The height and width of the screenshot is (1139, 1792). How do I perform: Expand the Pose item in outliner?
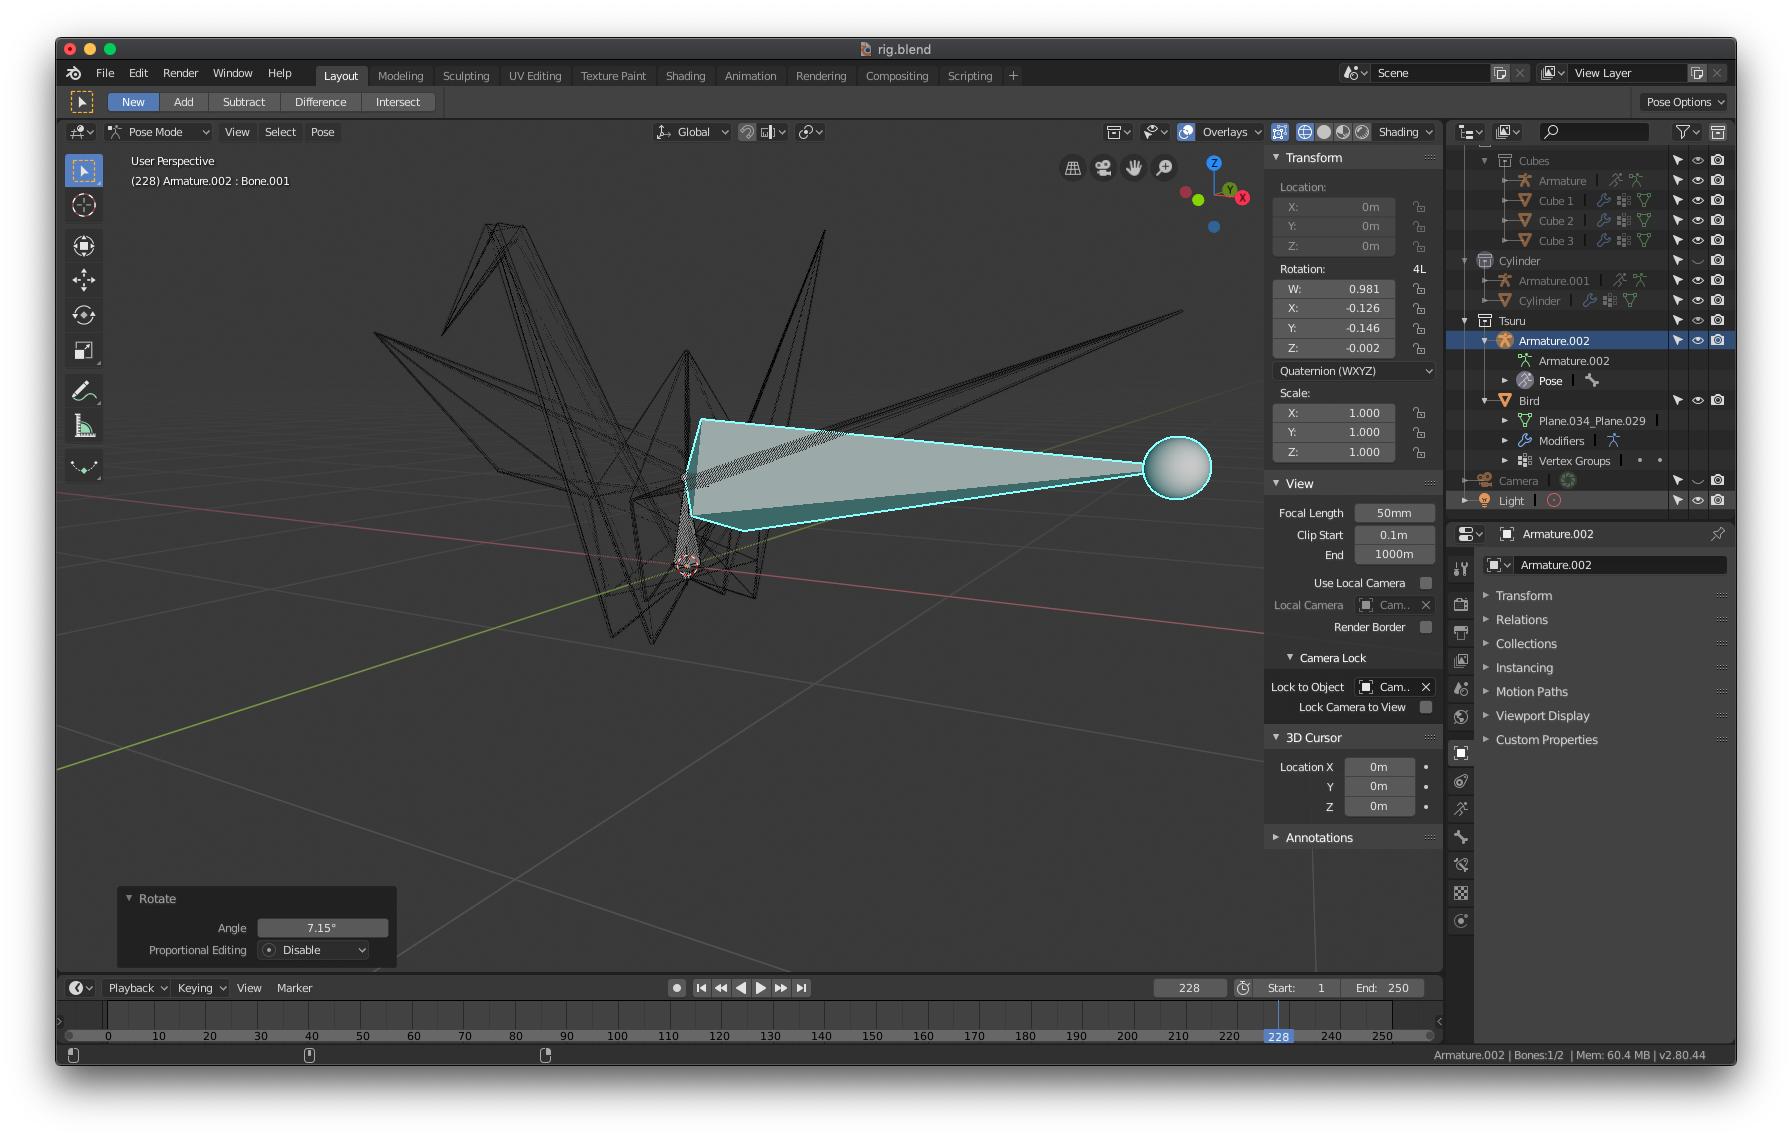pyautogui.click(x=1504, y=381)
